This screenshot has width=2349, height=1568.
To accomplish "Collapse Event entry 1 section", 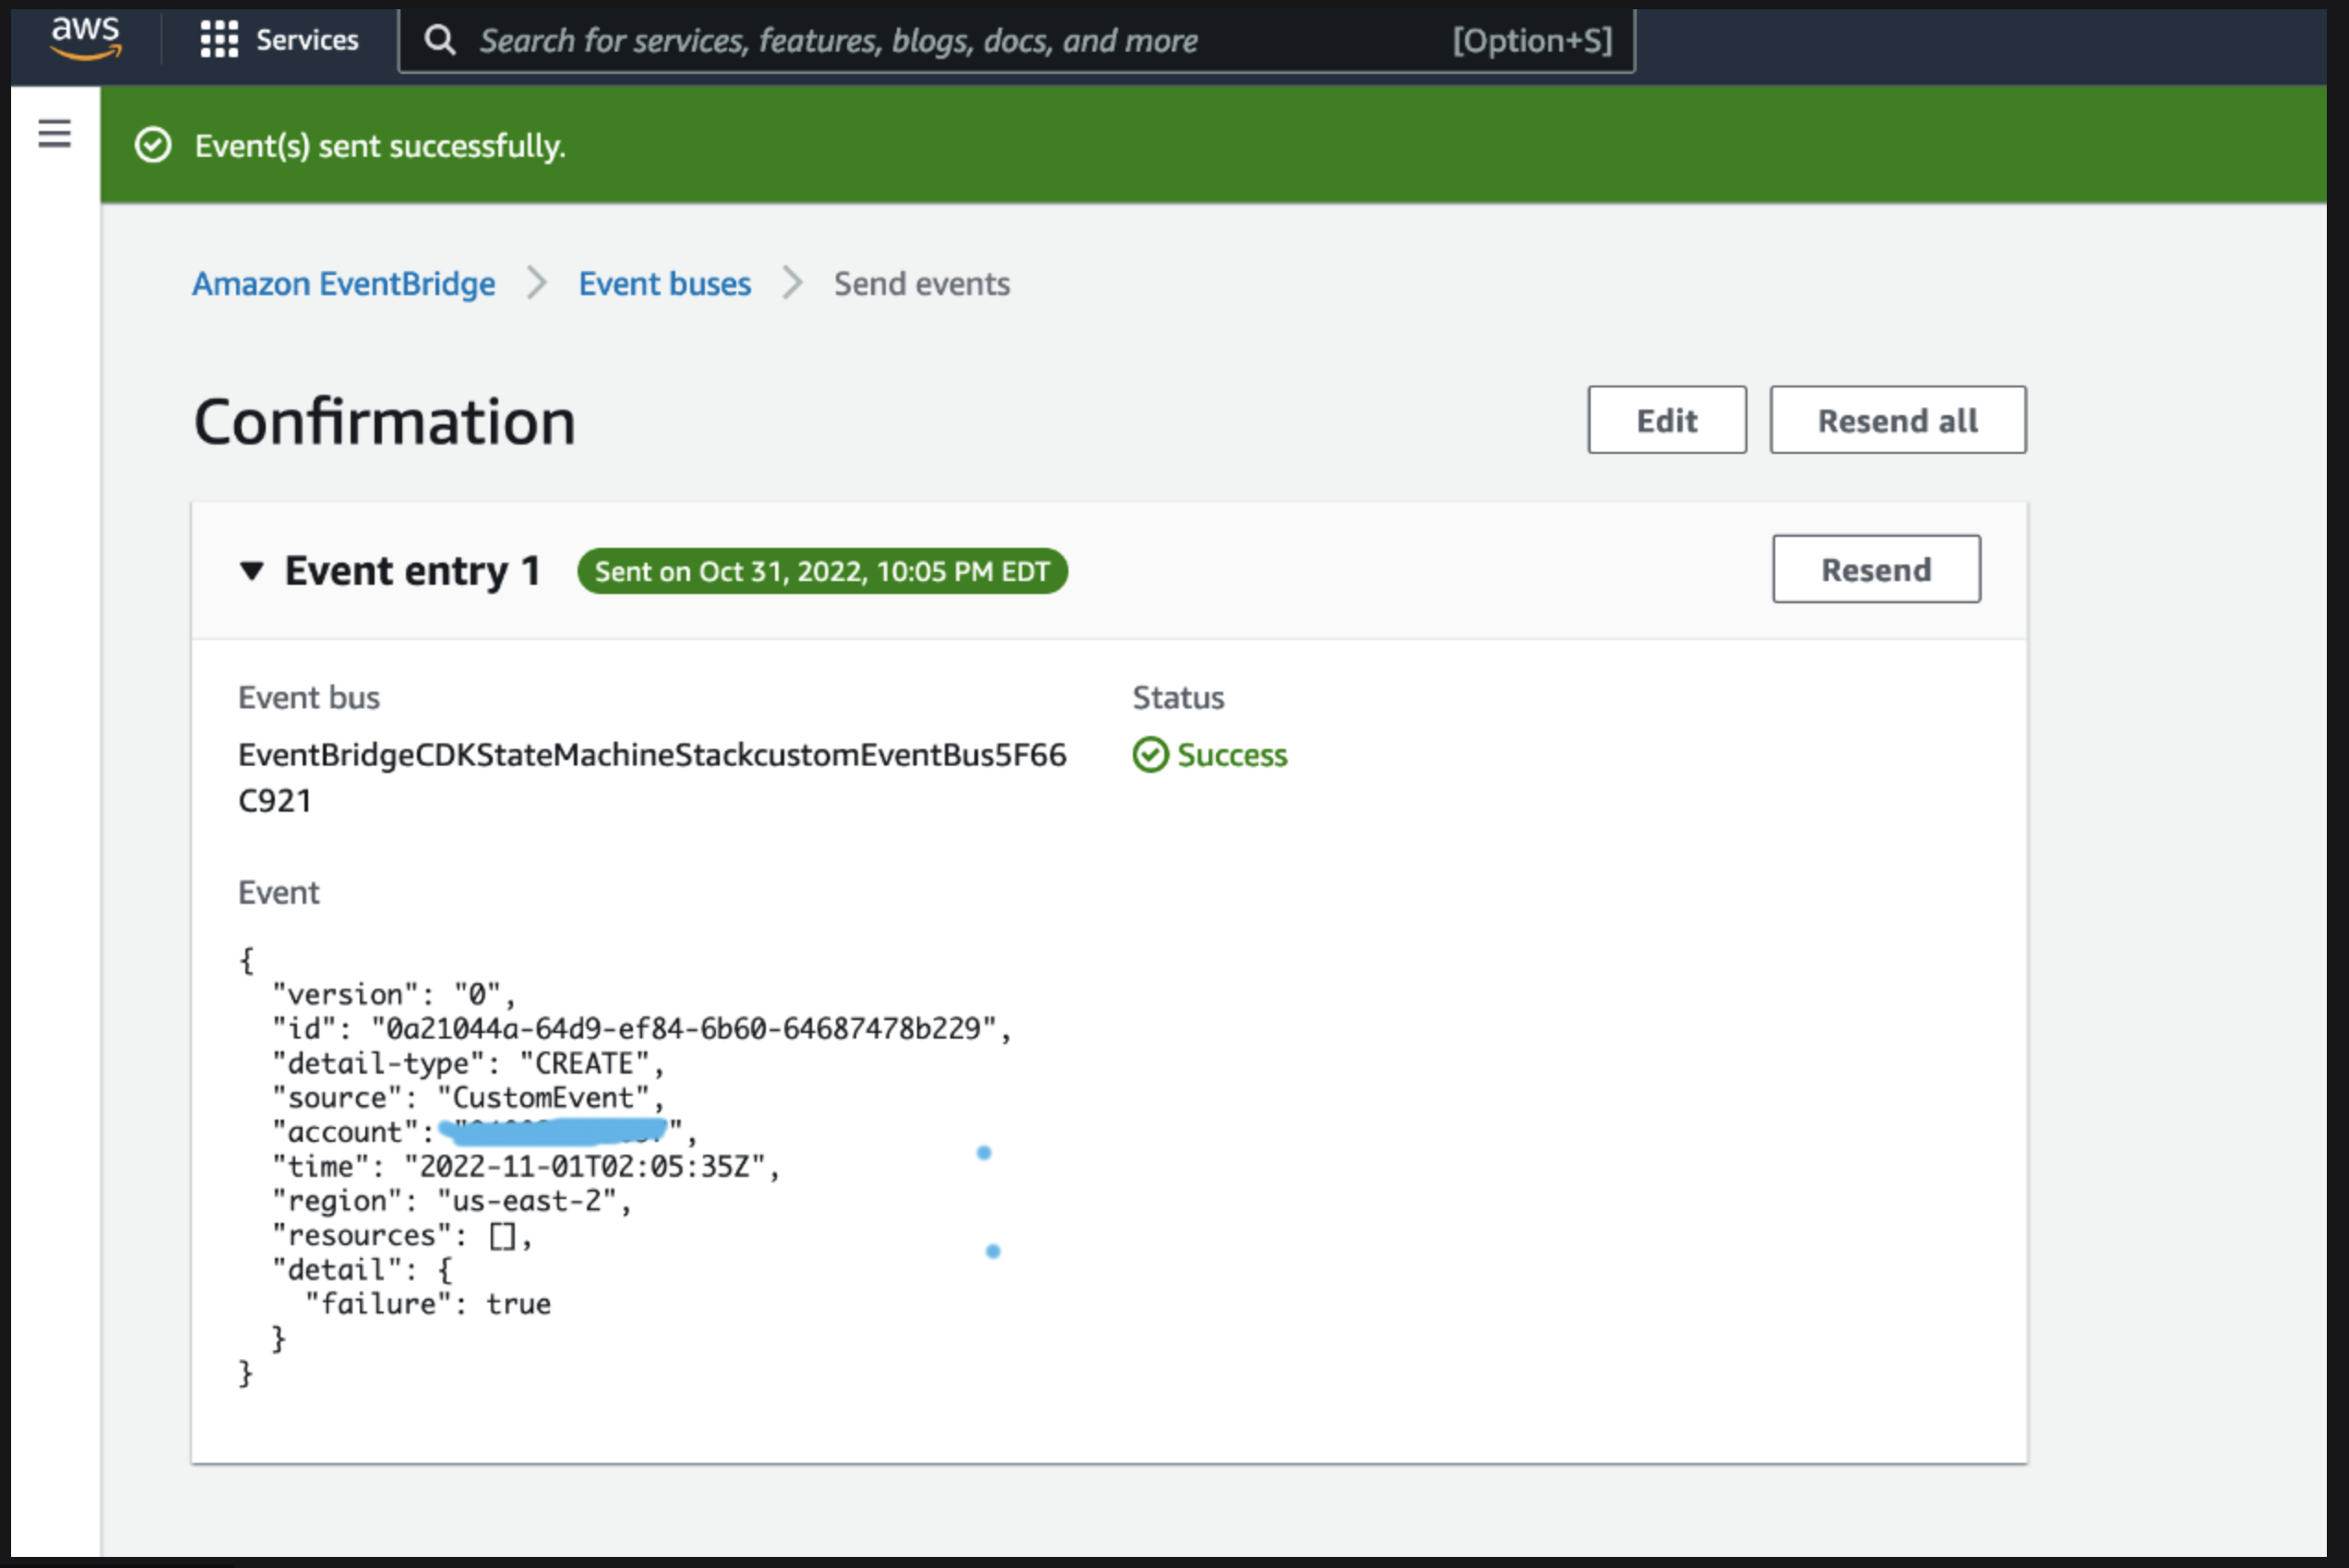I will [x=252, y=571].
